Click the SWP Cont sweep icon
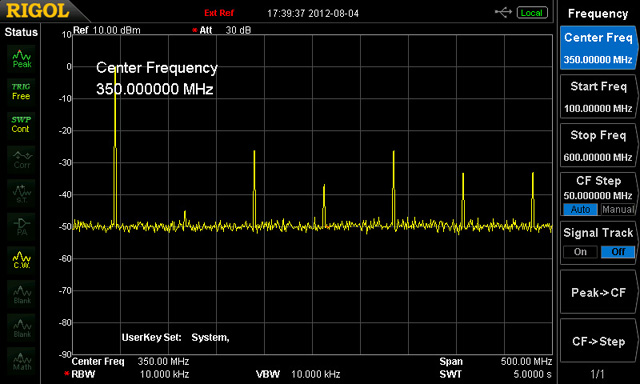 click(x=21, y=125)
